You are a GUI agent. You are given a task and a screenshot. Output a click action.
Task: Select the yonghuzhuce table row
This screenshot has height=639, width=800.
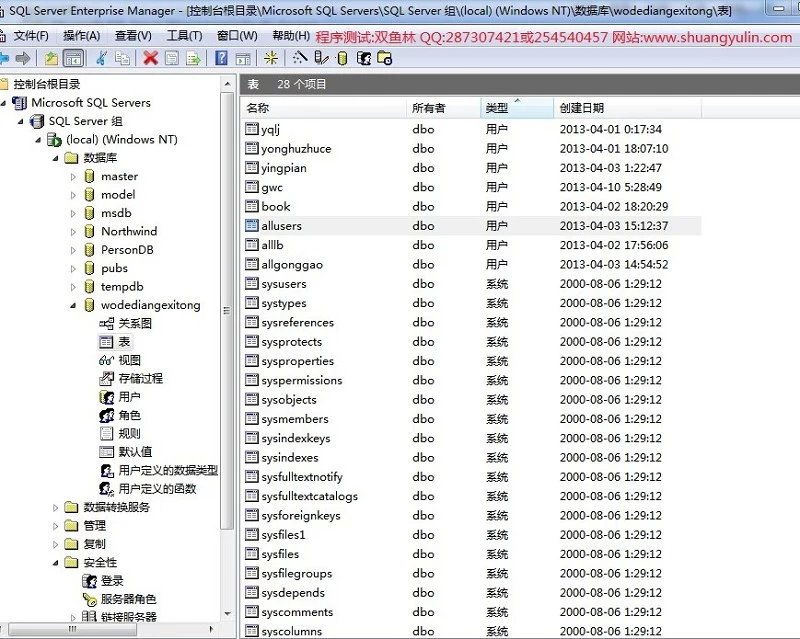point(471,149)
